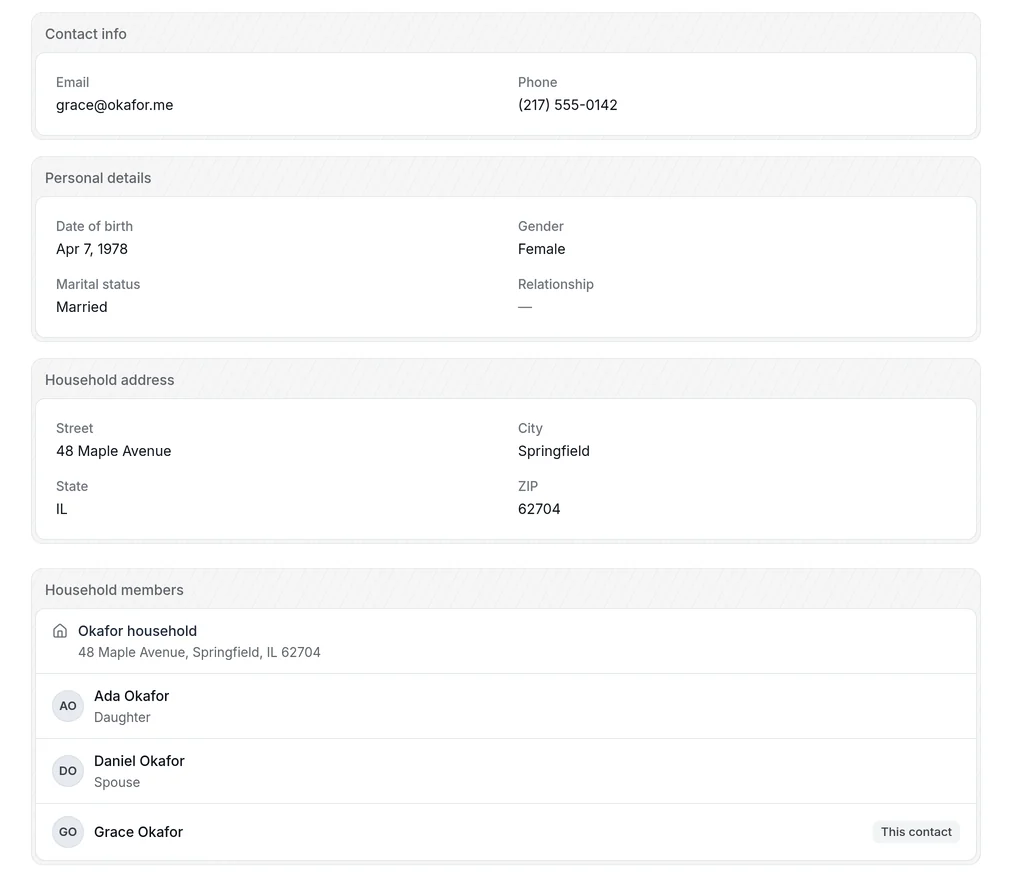Click the City field label

[x=531, y=429]
